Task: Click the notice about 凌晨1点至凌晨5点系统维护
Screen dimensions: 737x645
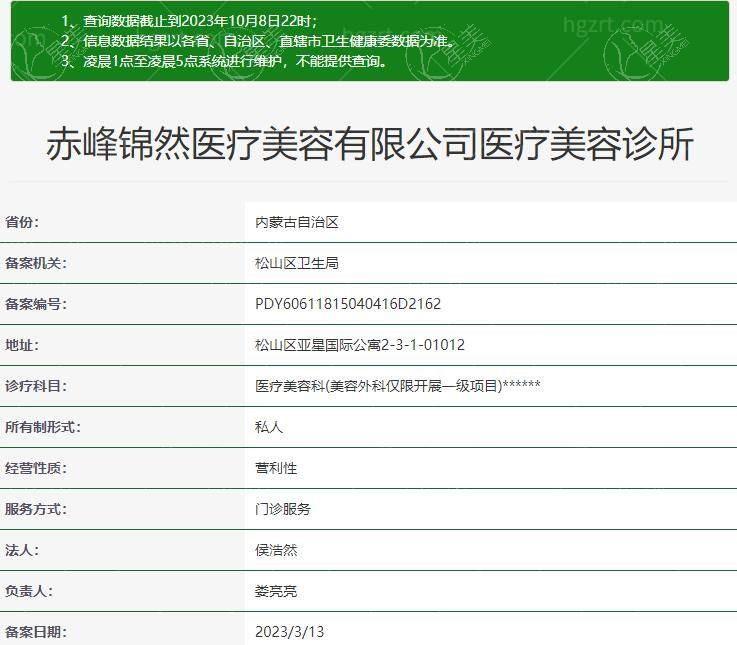Action: [x=224, y=61]
